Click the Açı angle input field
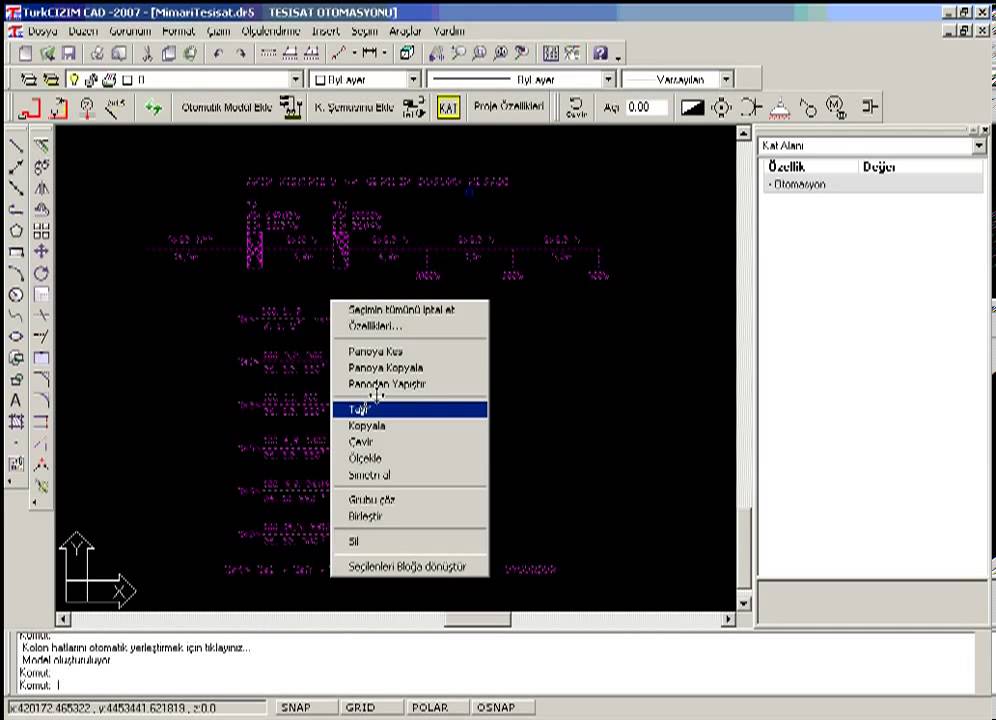The image size is (996, 720). point(647,107)
